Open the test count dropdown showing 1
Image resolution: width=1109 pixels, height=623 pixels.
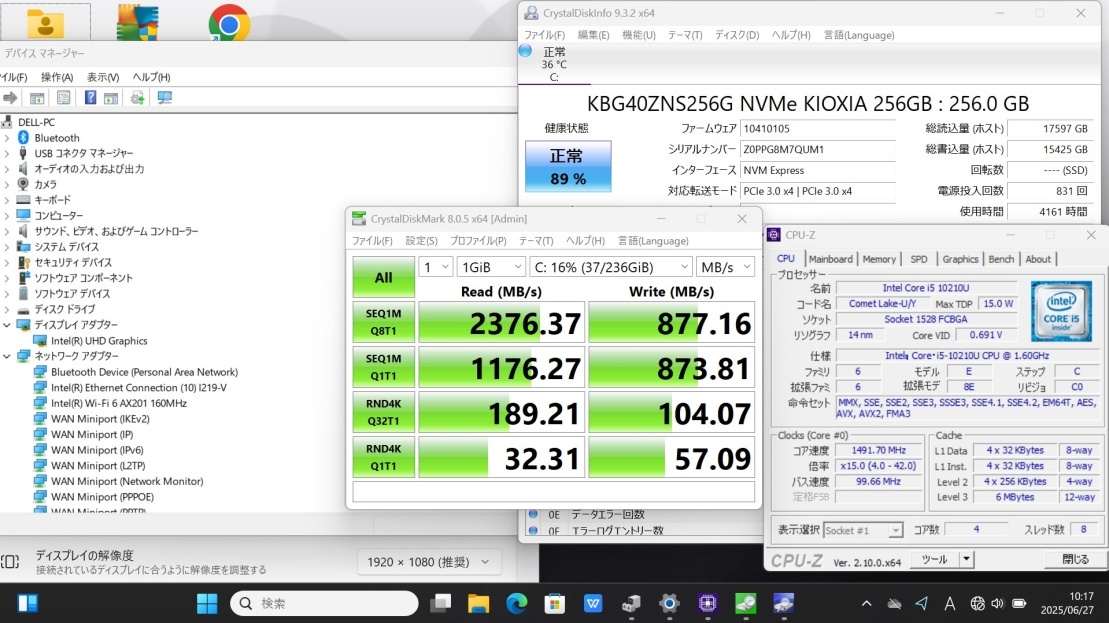(x=436, y=267)
